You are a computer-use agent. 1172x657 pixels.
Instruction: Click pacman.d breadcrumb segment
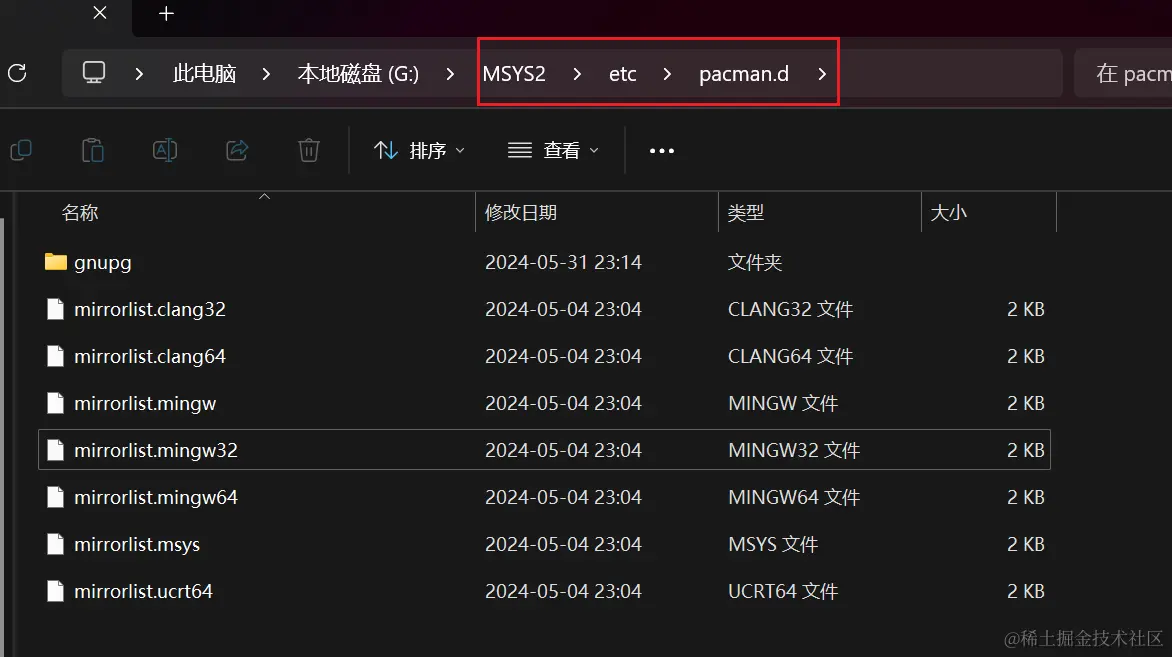(x=744, y=74)
